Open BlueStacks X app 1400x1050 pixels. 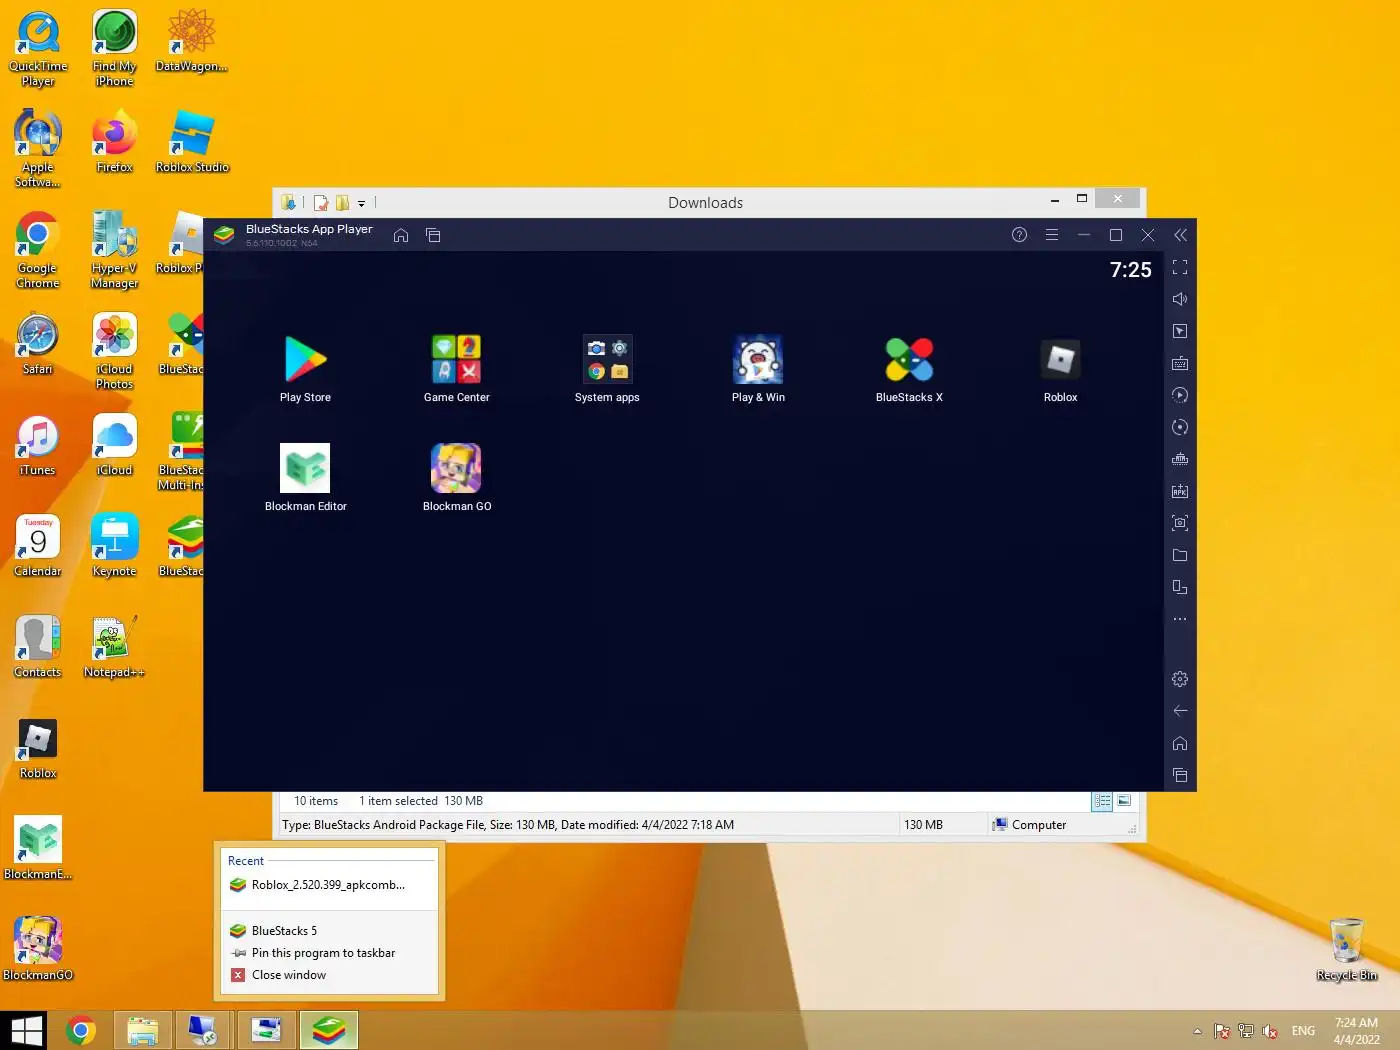909,368
